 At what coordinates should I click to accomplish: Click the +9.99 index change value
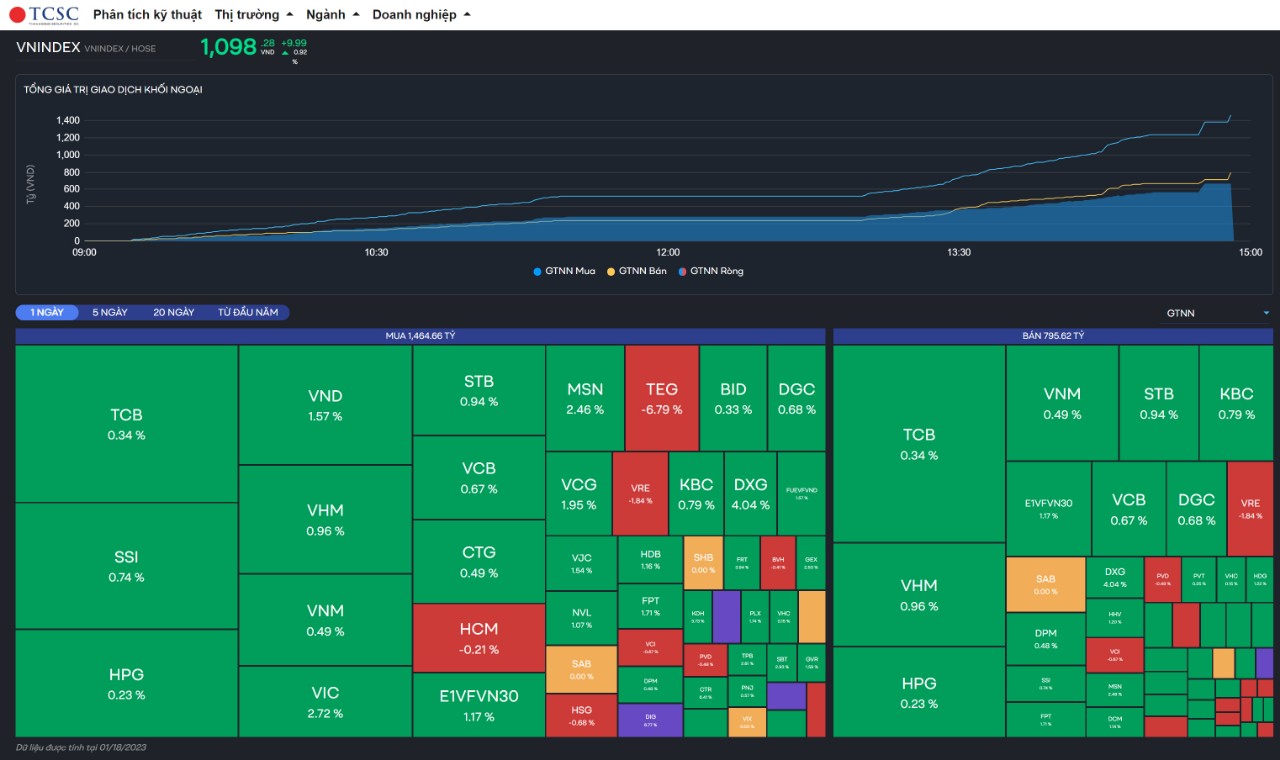pos(294,43)
